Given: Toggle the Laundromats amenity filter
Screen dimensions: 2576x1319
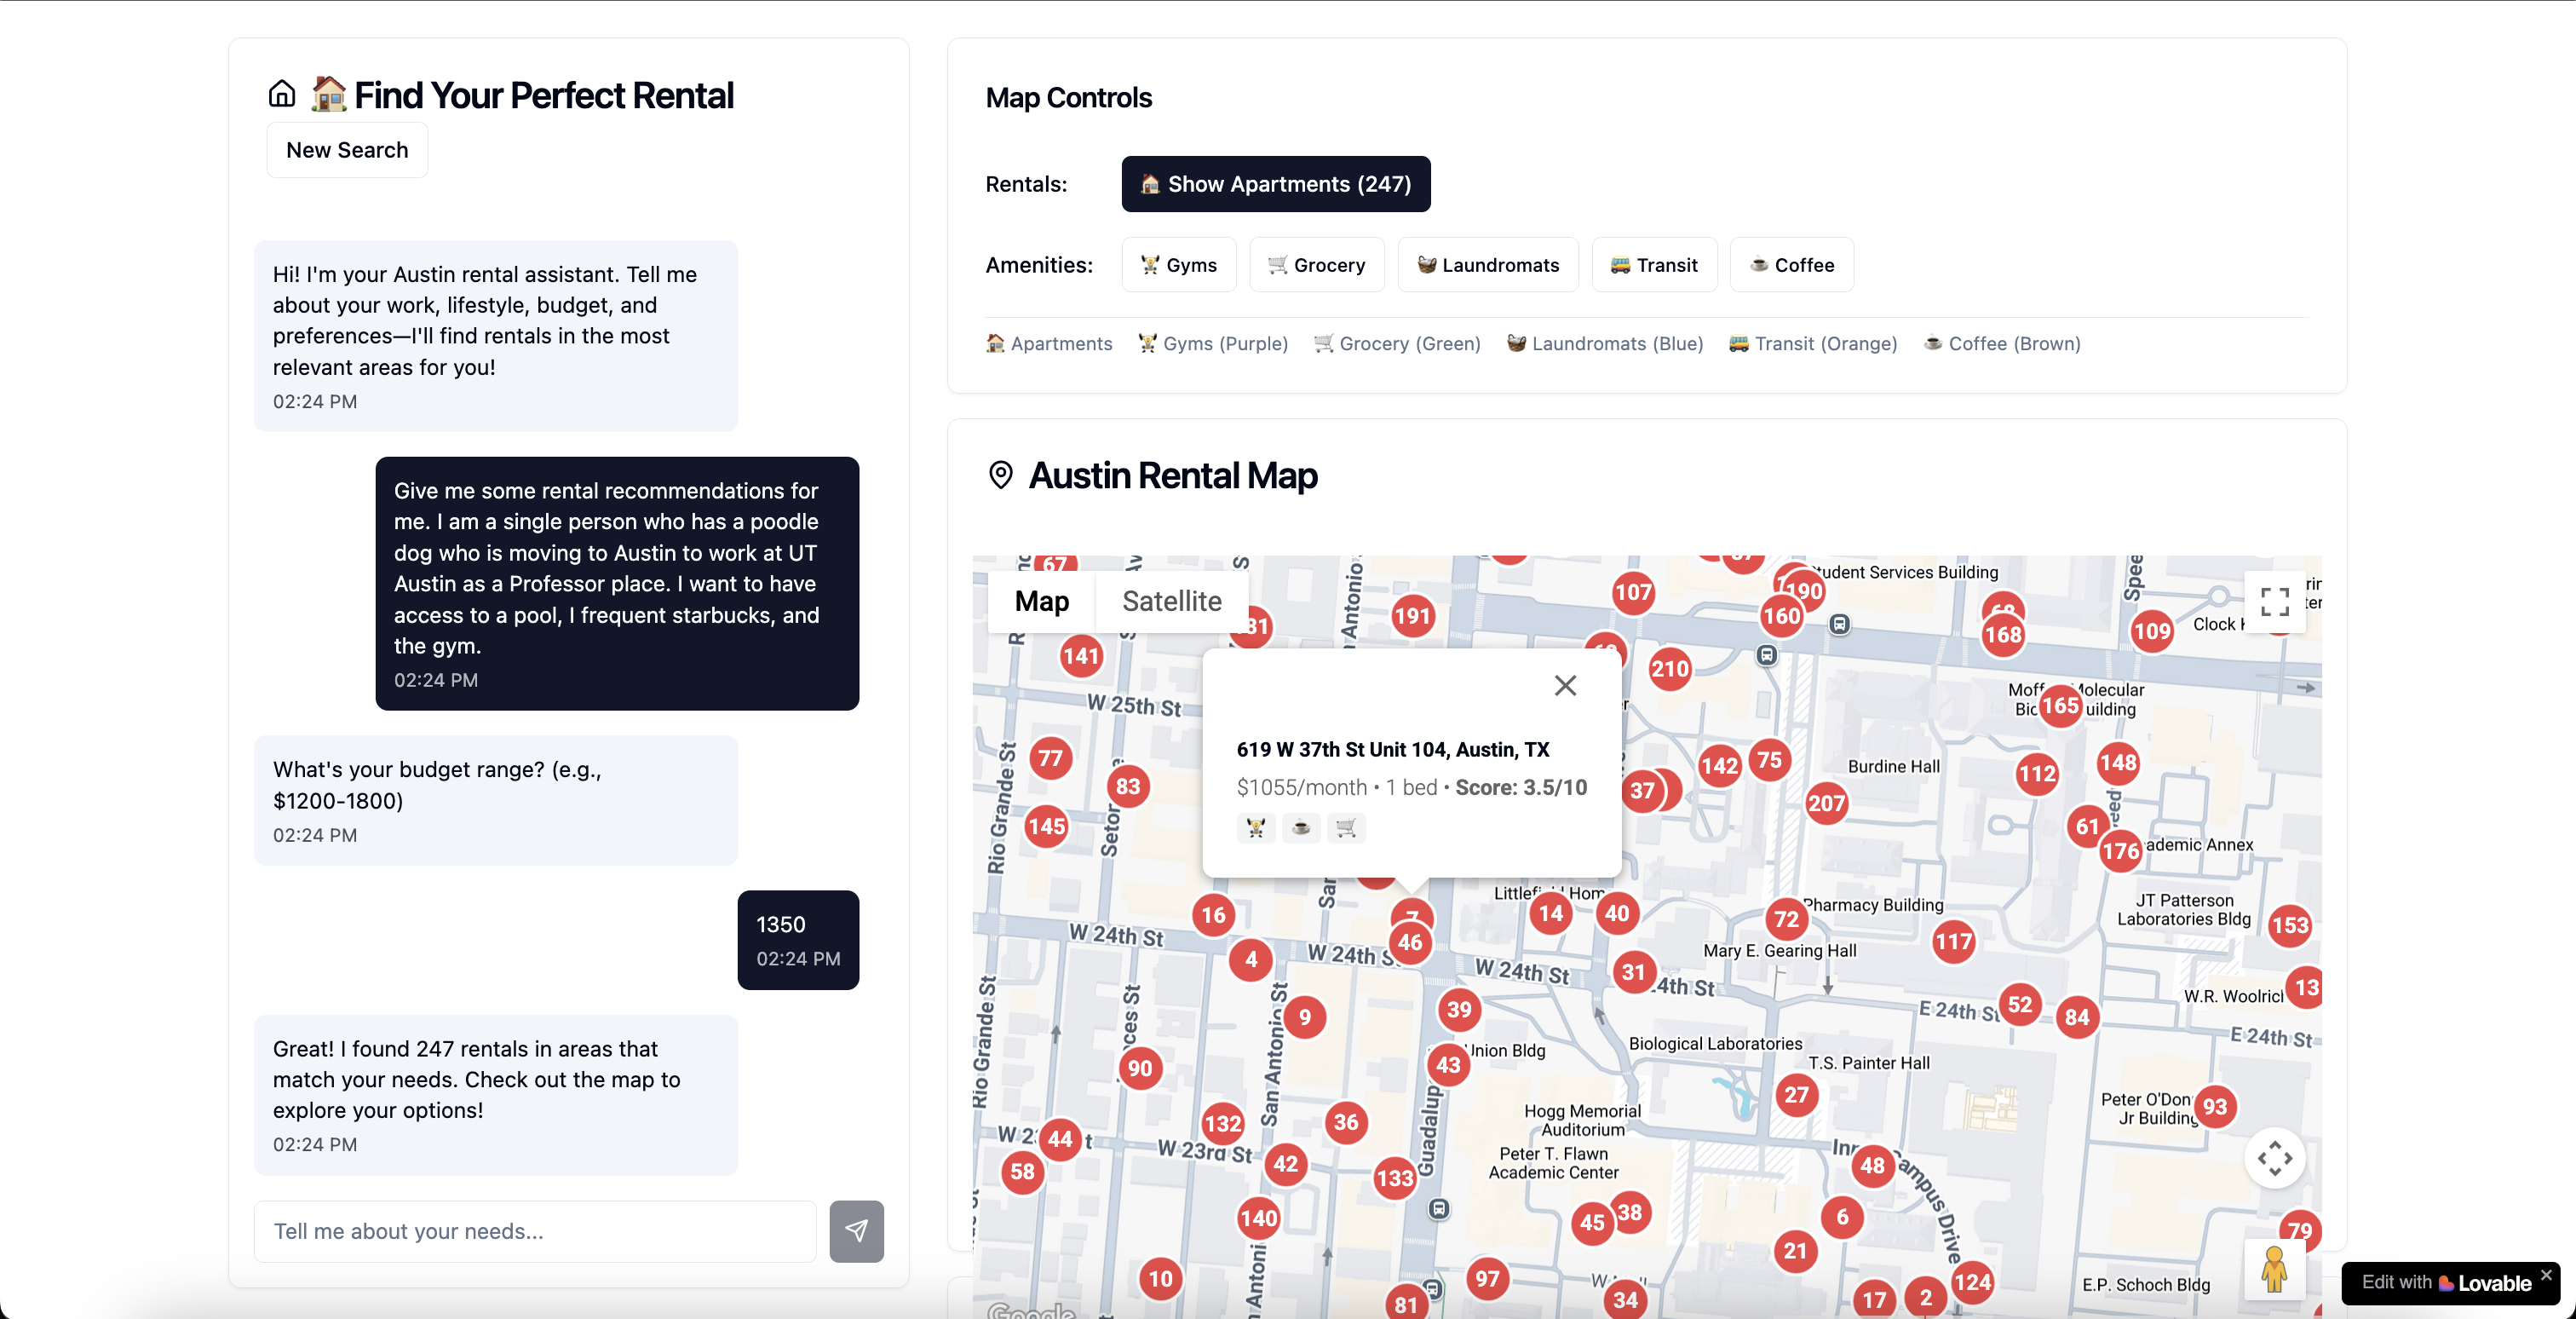Looking at the screenshot, I should coord(1487,265).
